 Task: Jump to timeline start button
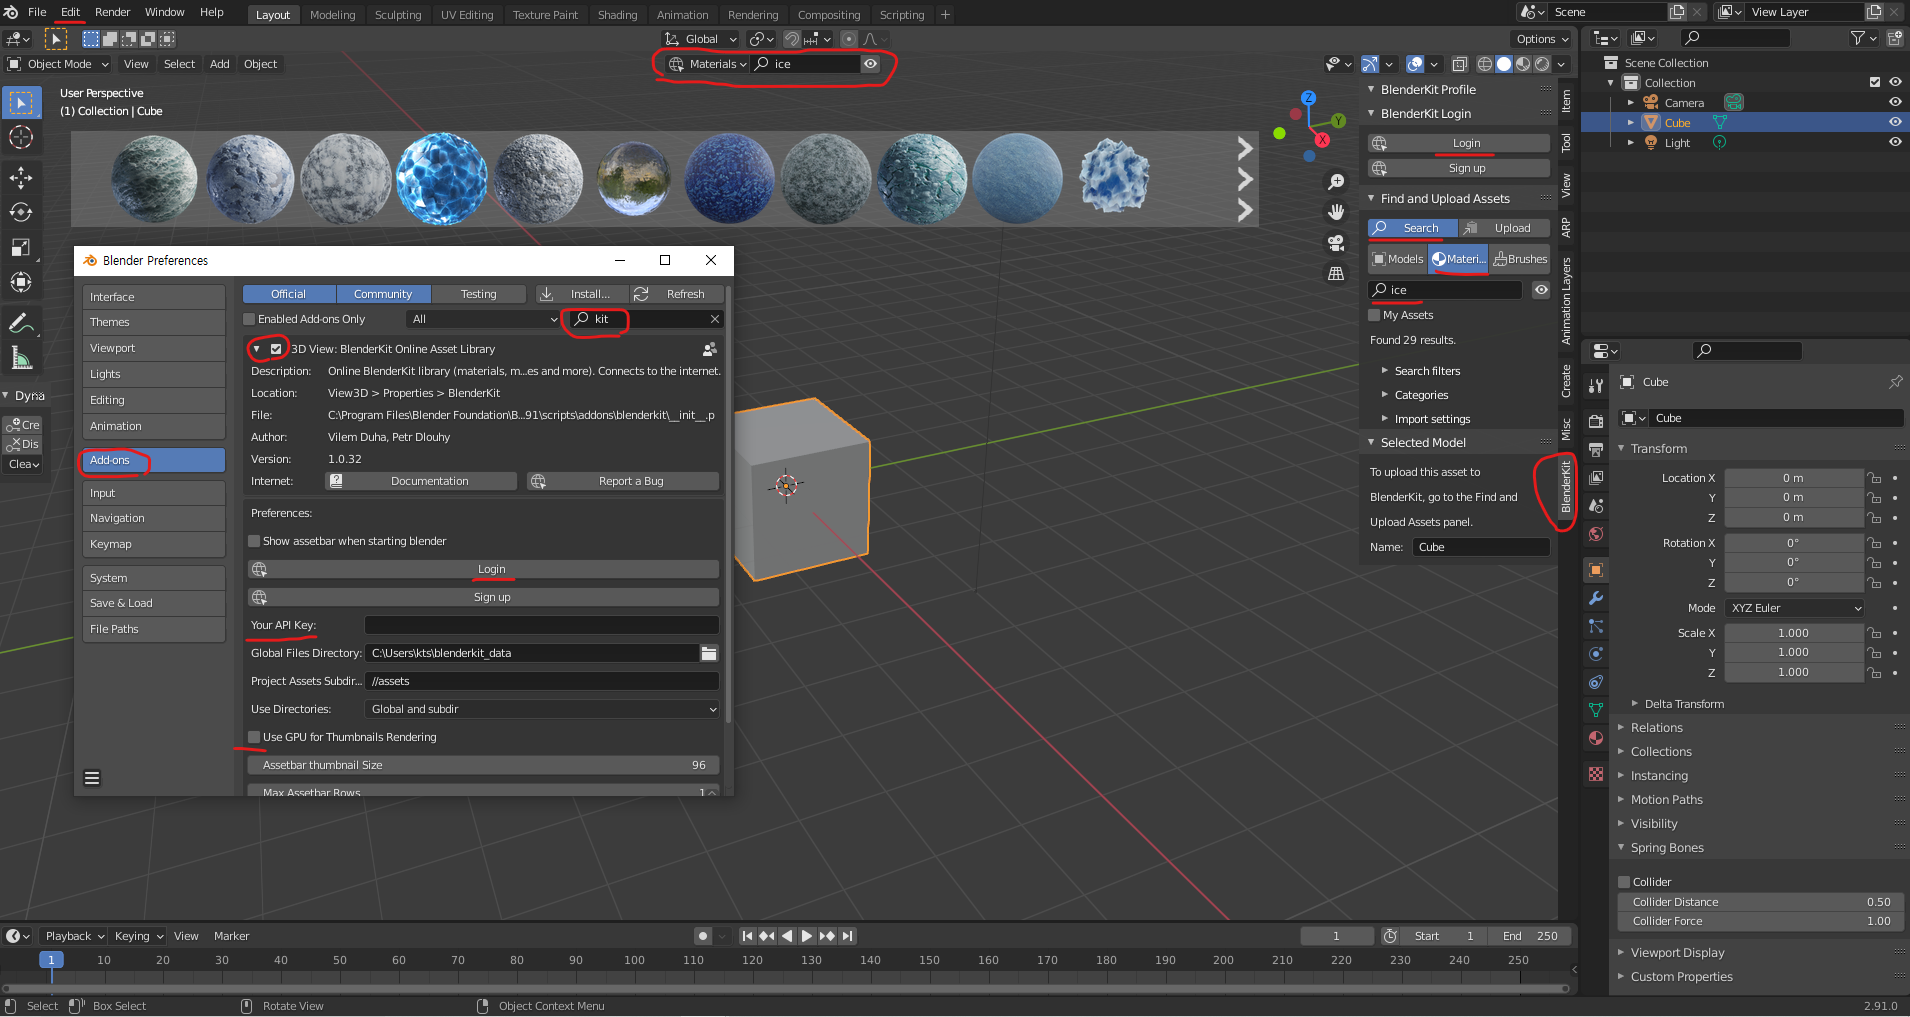point(747,936)
